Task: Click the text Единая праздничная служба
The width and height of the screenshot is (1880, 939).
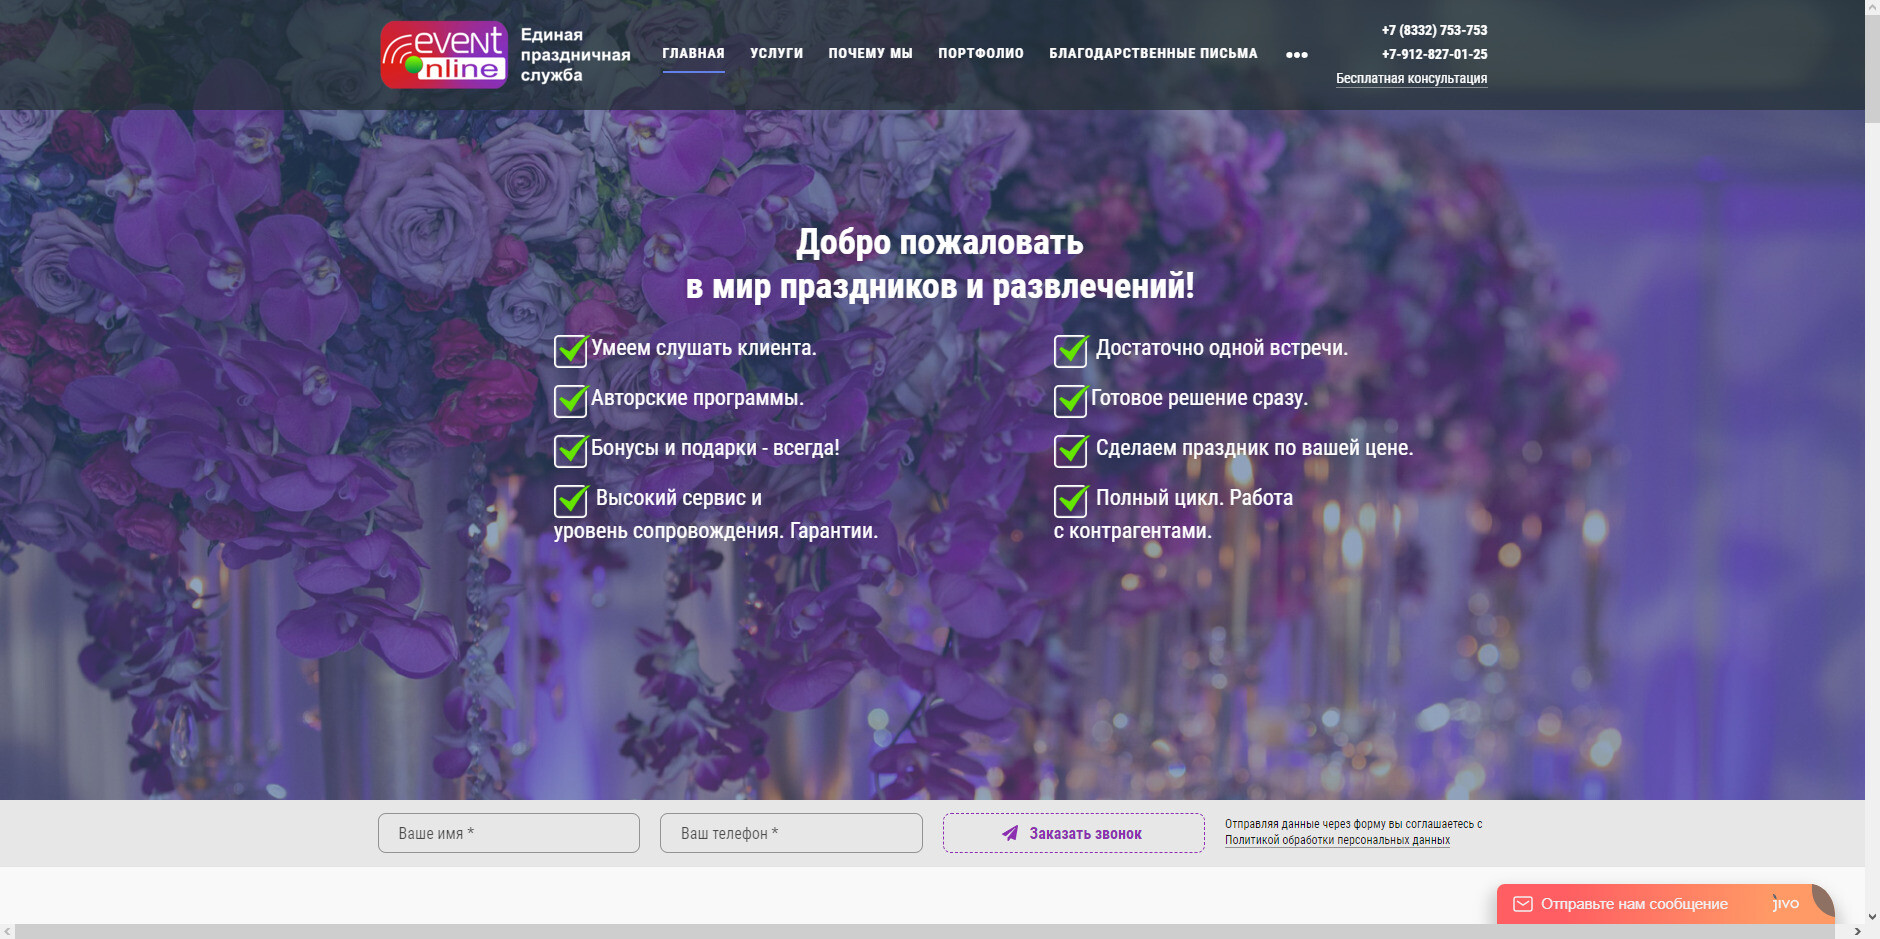Action: 575,55
